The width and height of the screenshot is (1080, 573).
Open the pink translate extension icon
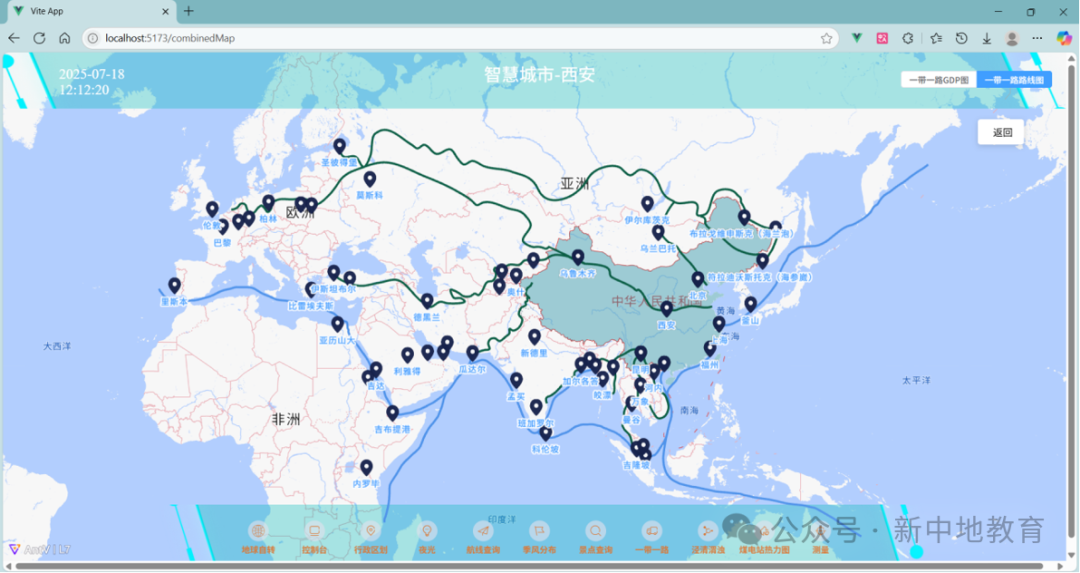pyautogui.click(x=882, y=39)
